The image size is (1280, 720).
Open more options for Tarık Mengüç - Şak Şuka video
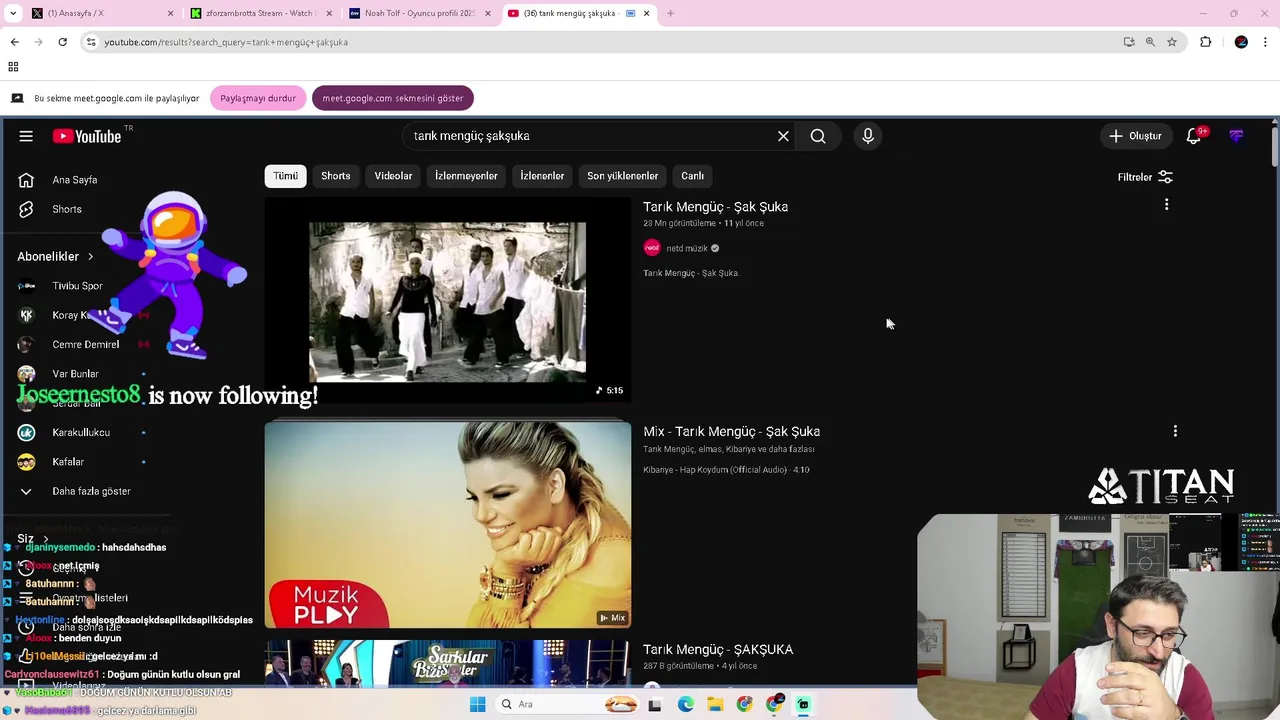[x=1166, y=205]
